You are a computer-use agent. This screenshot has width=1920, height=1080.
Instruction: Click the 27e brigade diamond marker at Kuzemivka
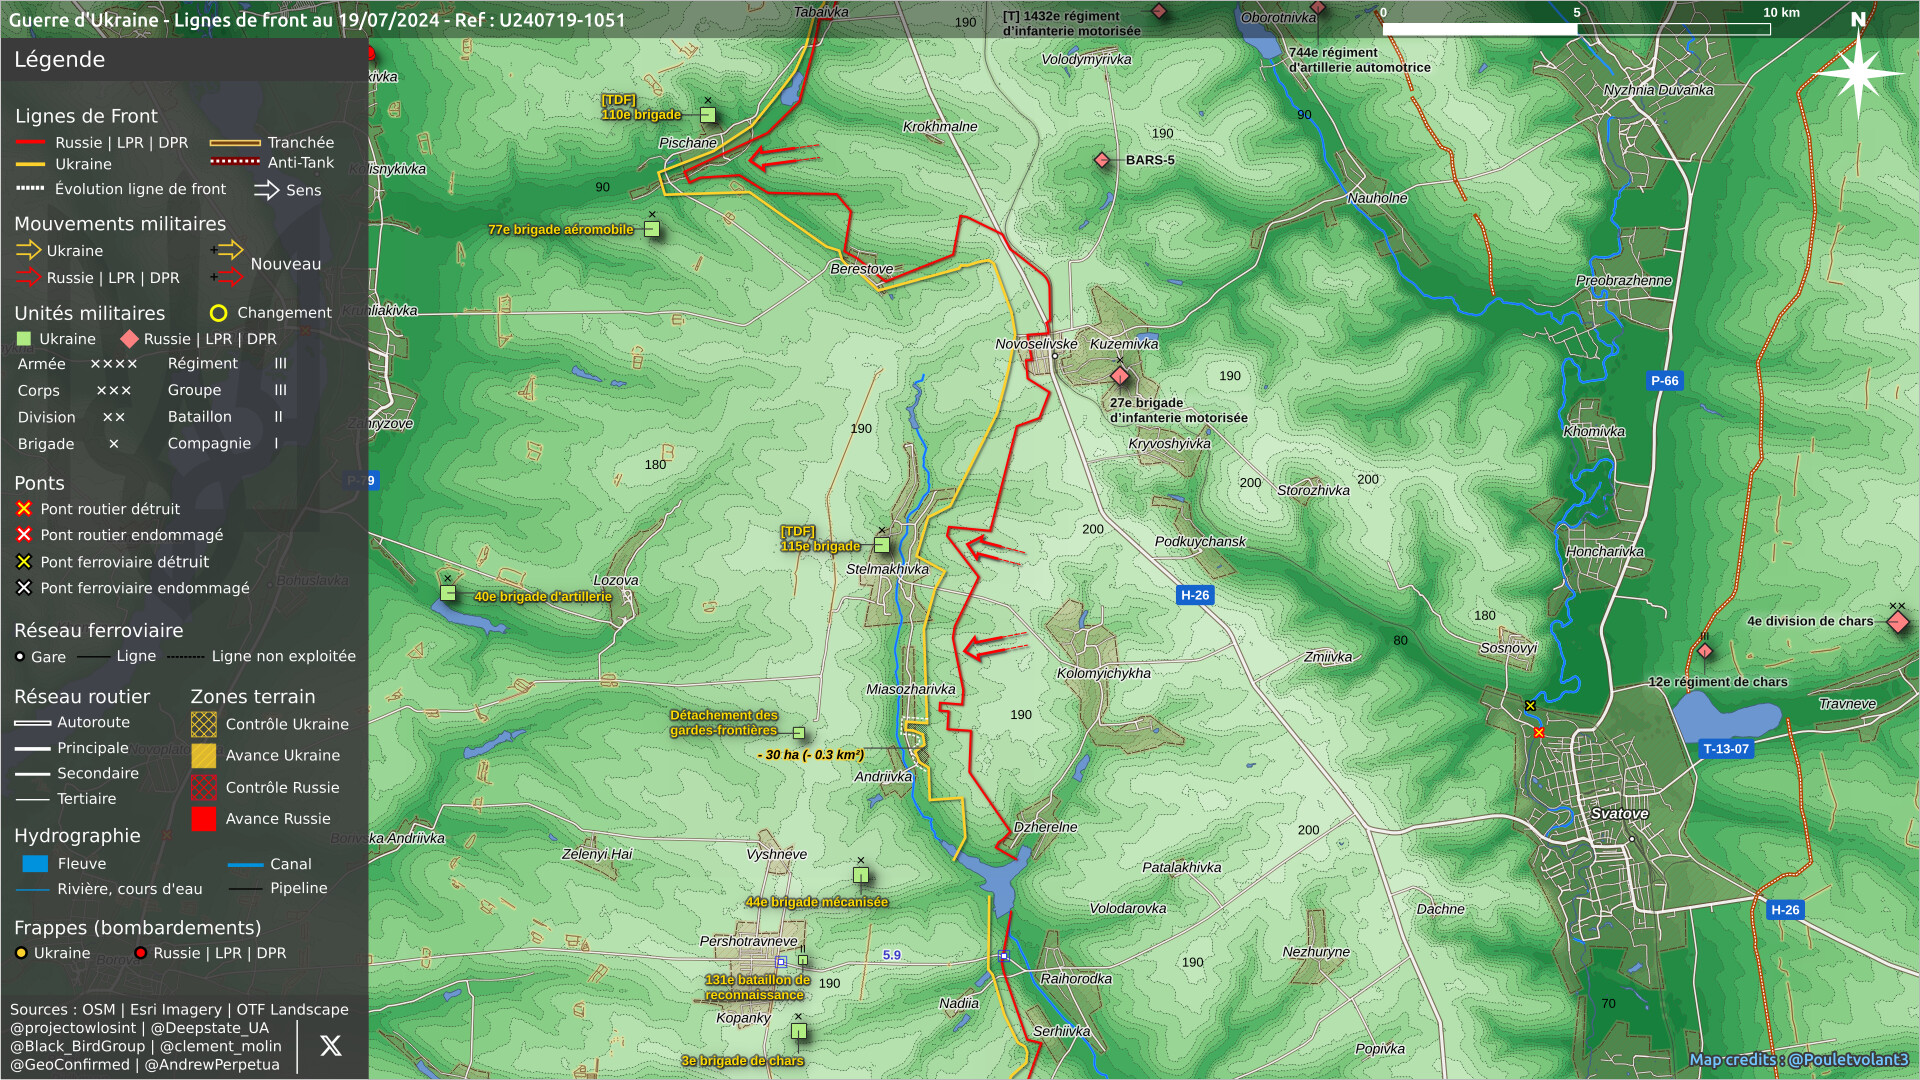point(1120,376)
